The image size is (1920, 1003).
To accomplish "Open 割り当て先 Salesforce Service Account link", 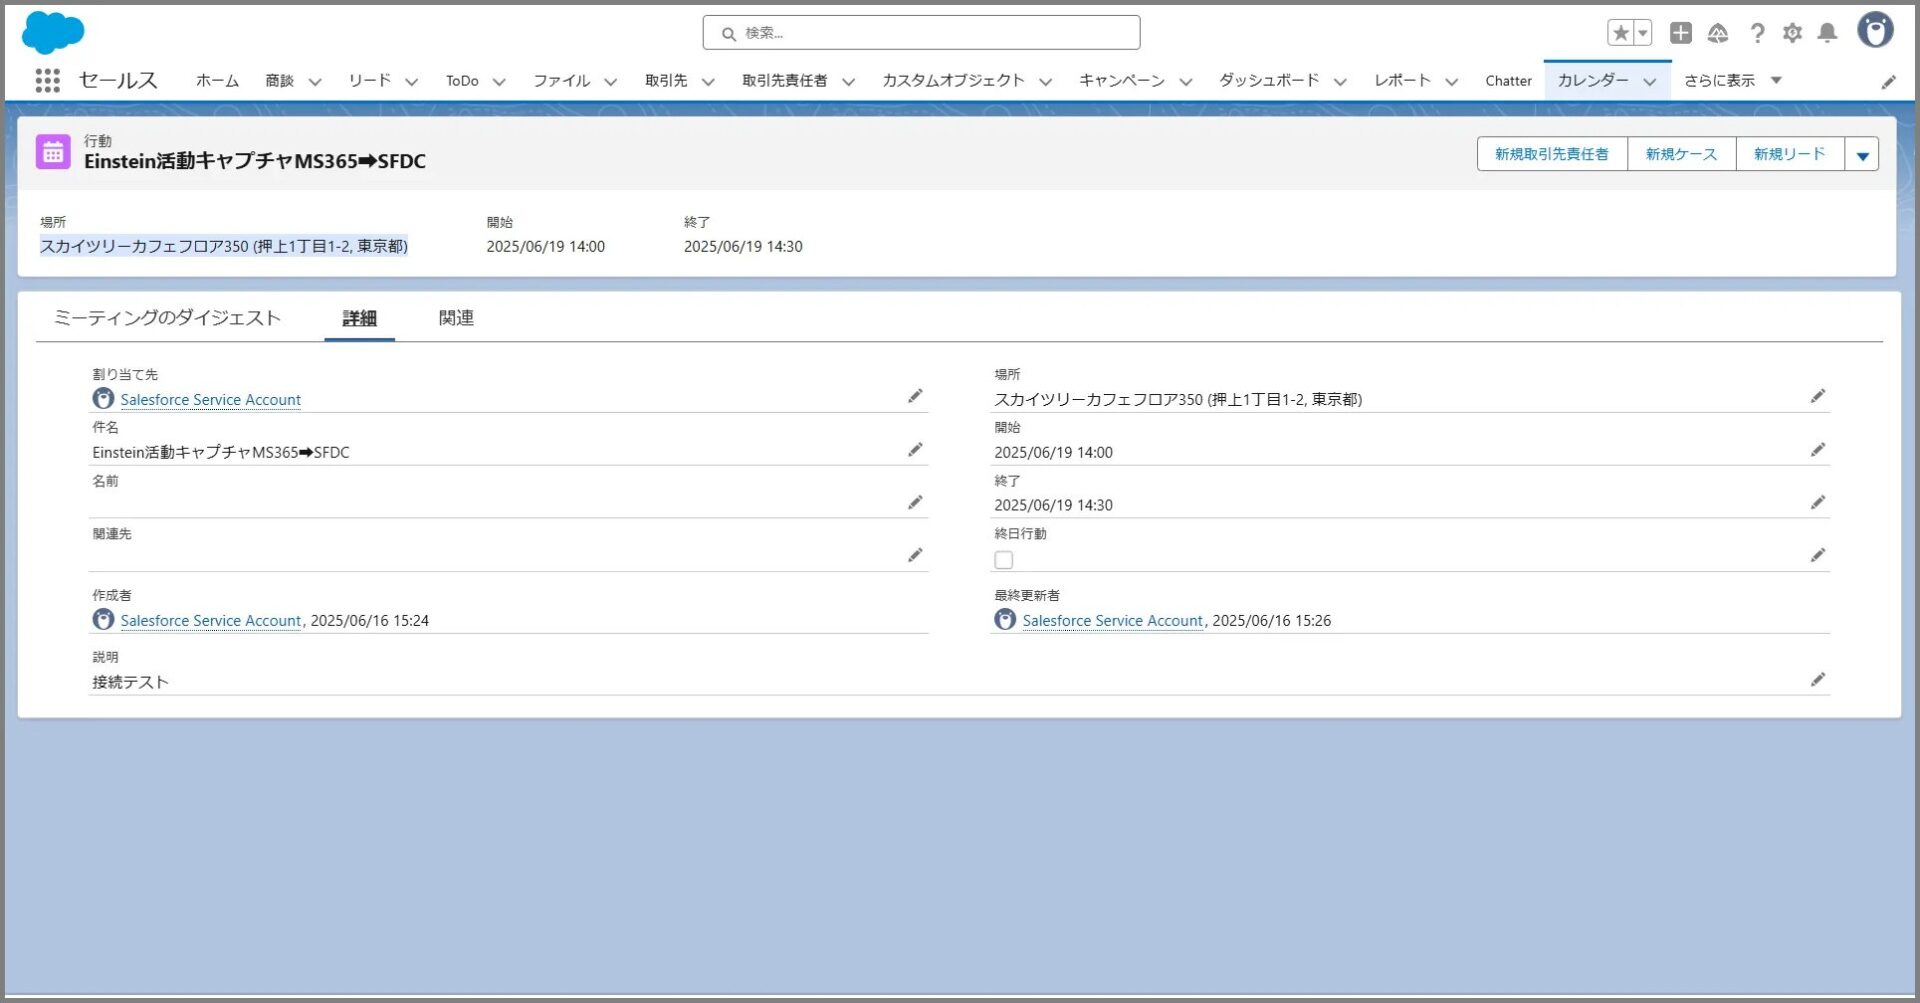I will coord(210,399).
